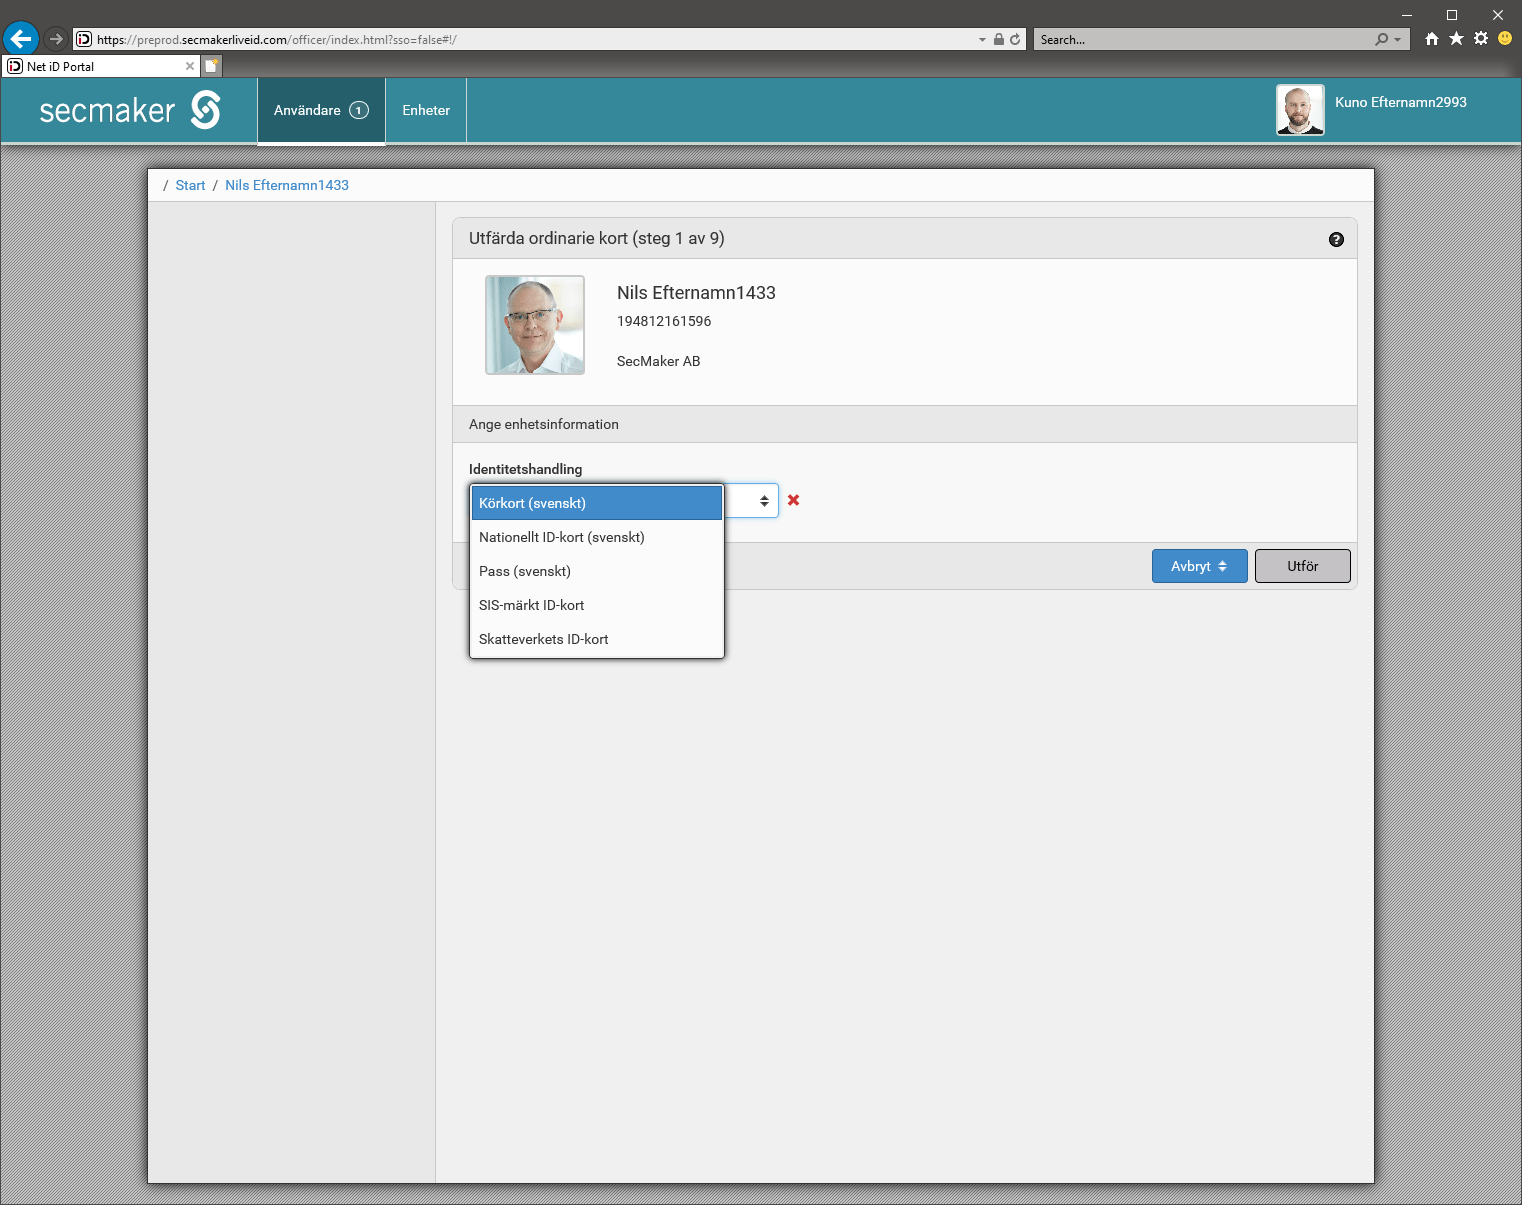This screenshot has width=1522, height=1205.
Task: Switch to the Enheter tab
Action: tap(426, 110)
